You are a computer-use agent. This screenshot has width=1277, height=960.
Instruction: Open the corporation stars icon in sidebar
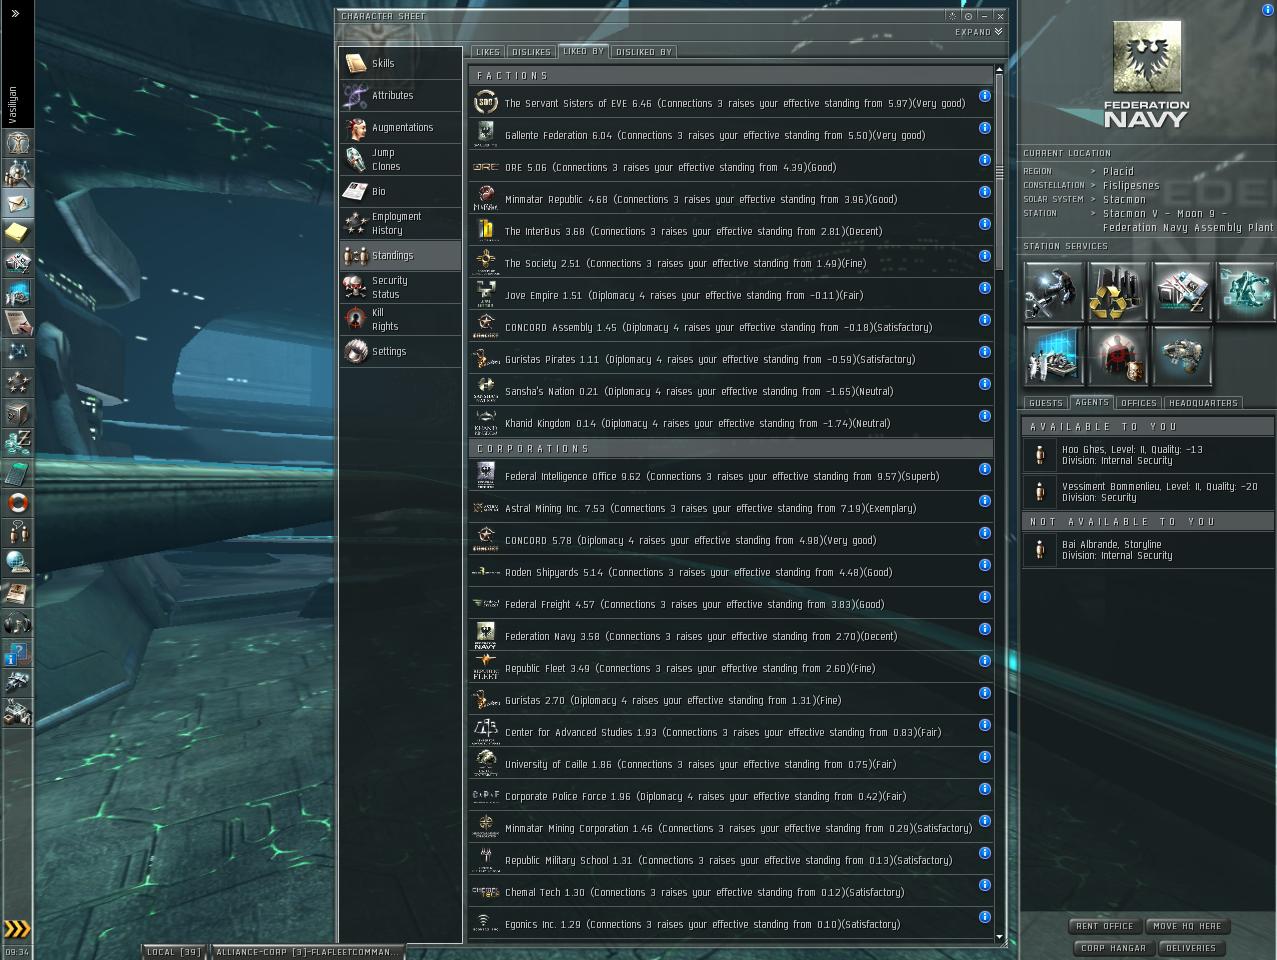pyautogui.click(x=17, y=383)
